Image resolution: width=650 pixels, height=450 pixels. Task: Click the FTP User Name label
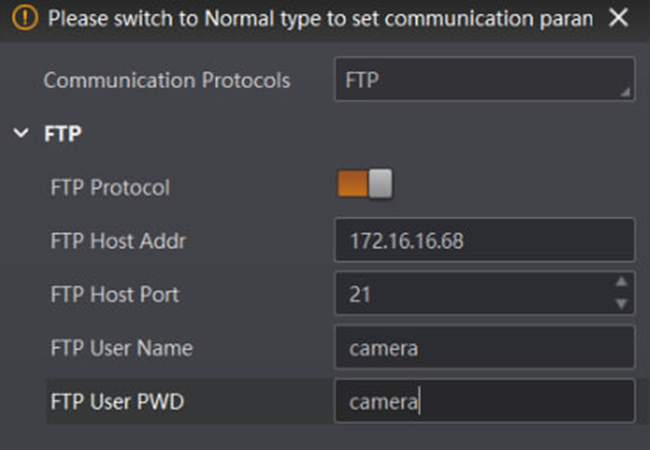(121, 348)
